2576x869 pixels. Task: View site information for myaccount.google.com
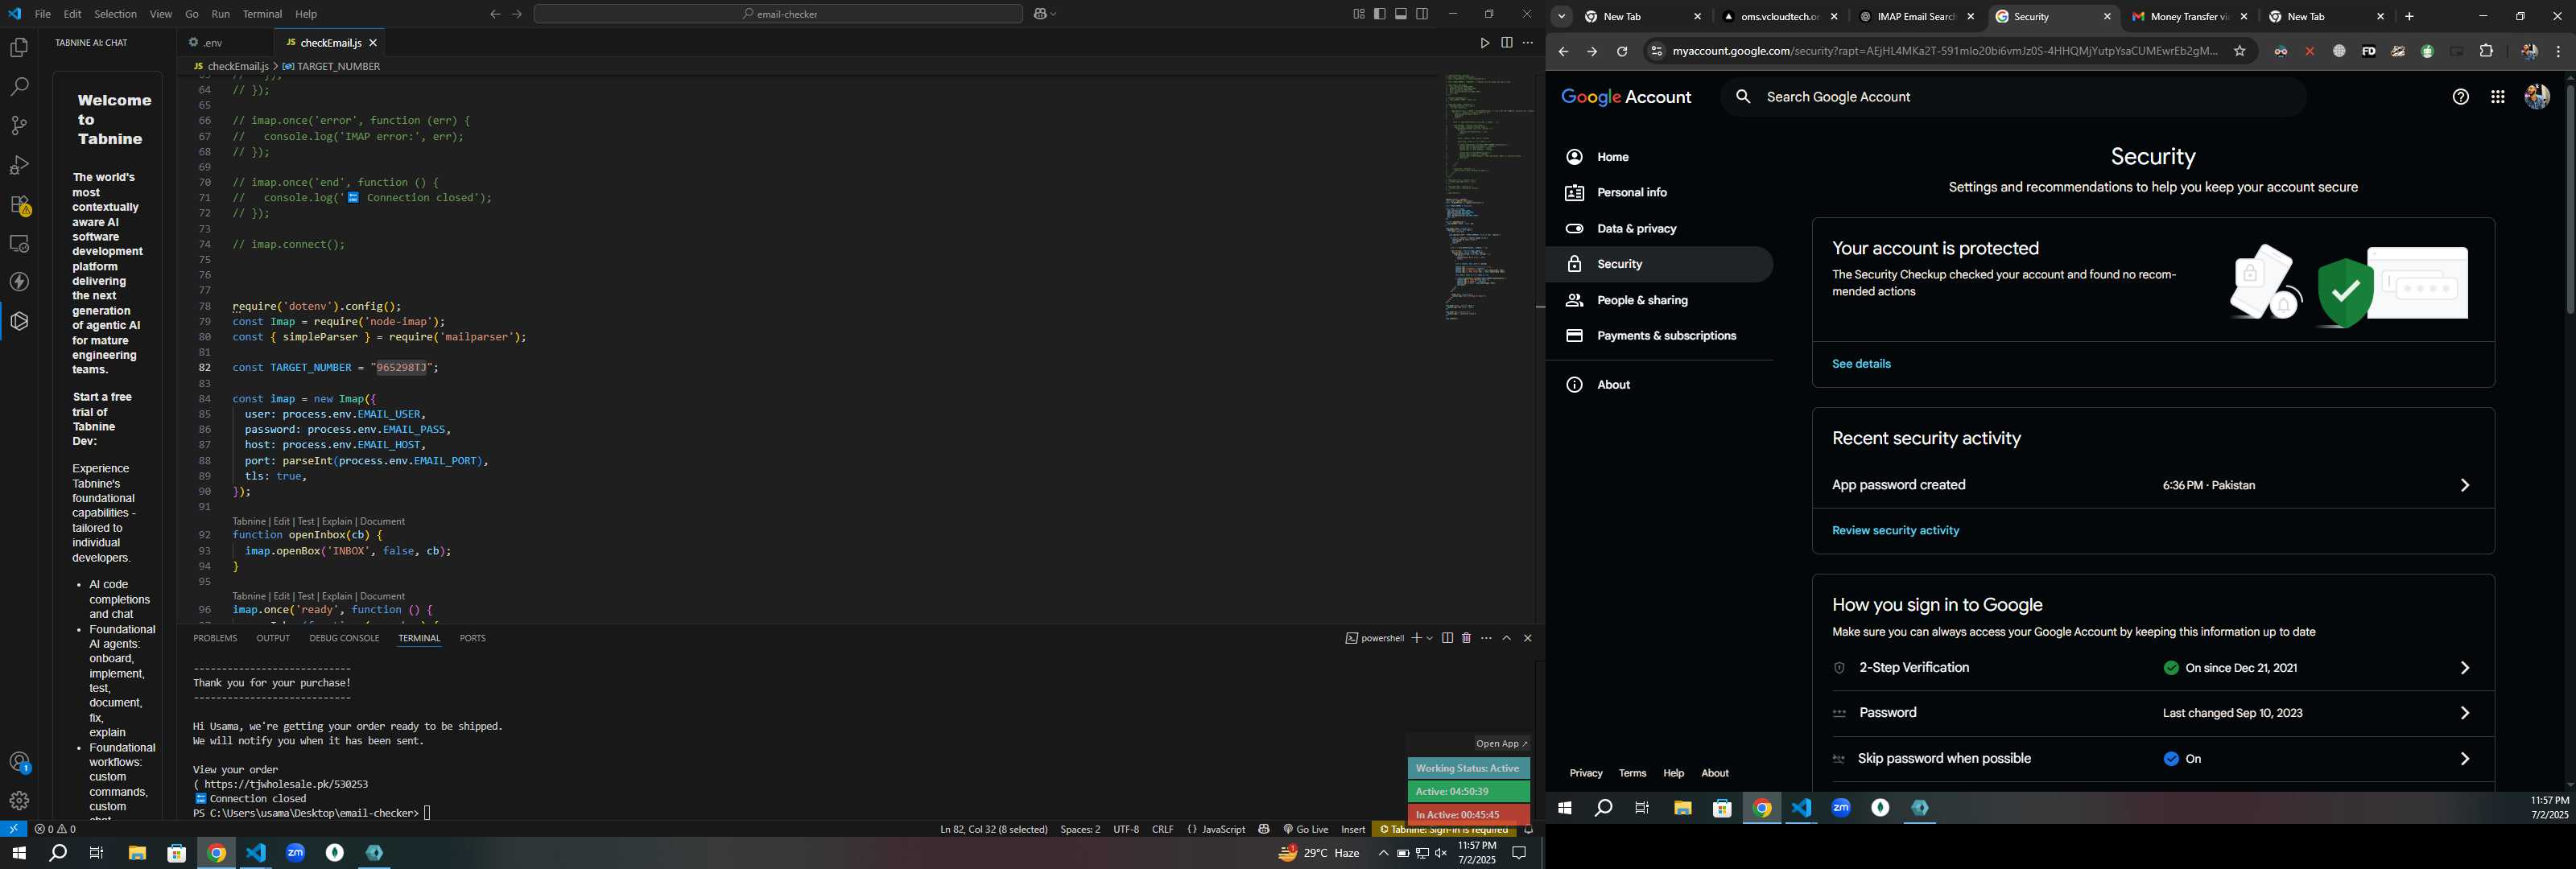pos(1655,52)
